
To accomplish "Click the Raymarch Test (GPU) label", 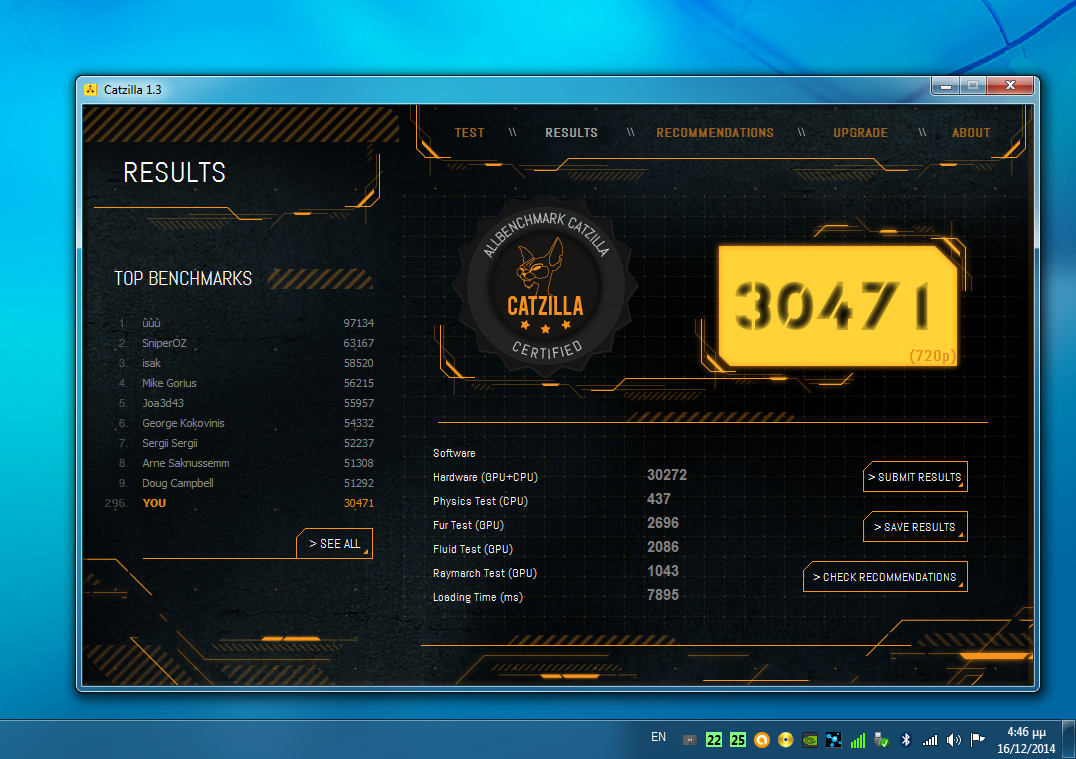I will (x=484, y=573).
